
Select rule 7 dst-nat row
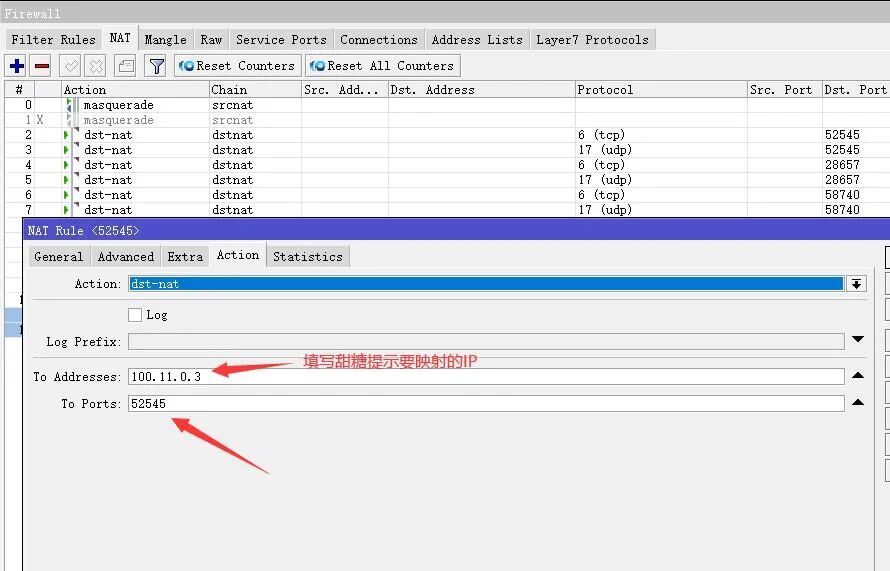point(447,209)
